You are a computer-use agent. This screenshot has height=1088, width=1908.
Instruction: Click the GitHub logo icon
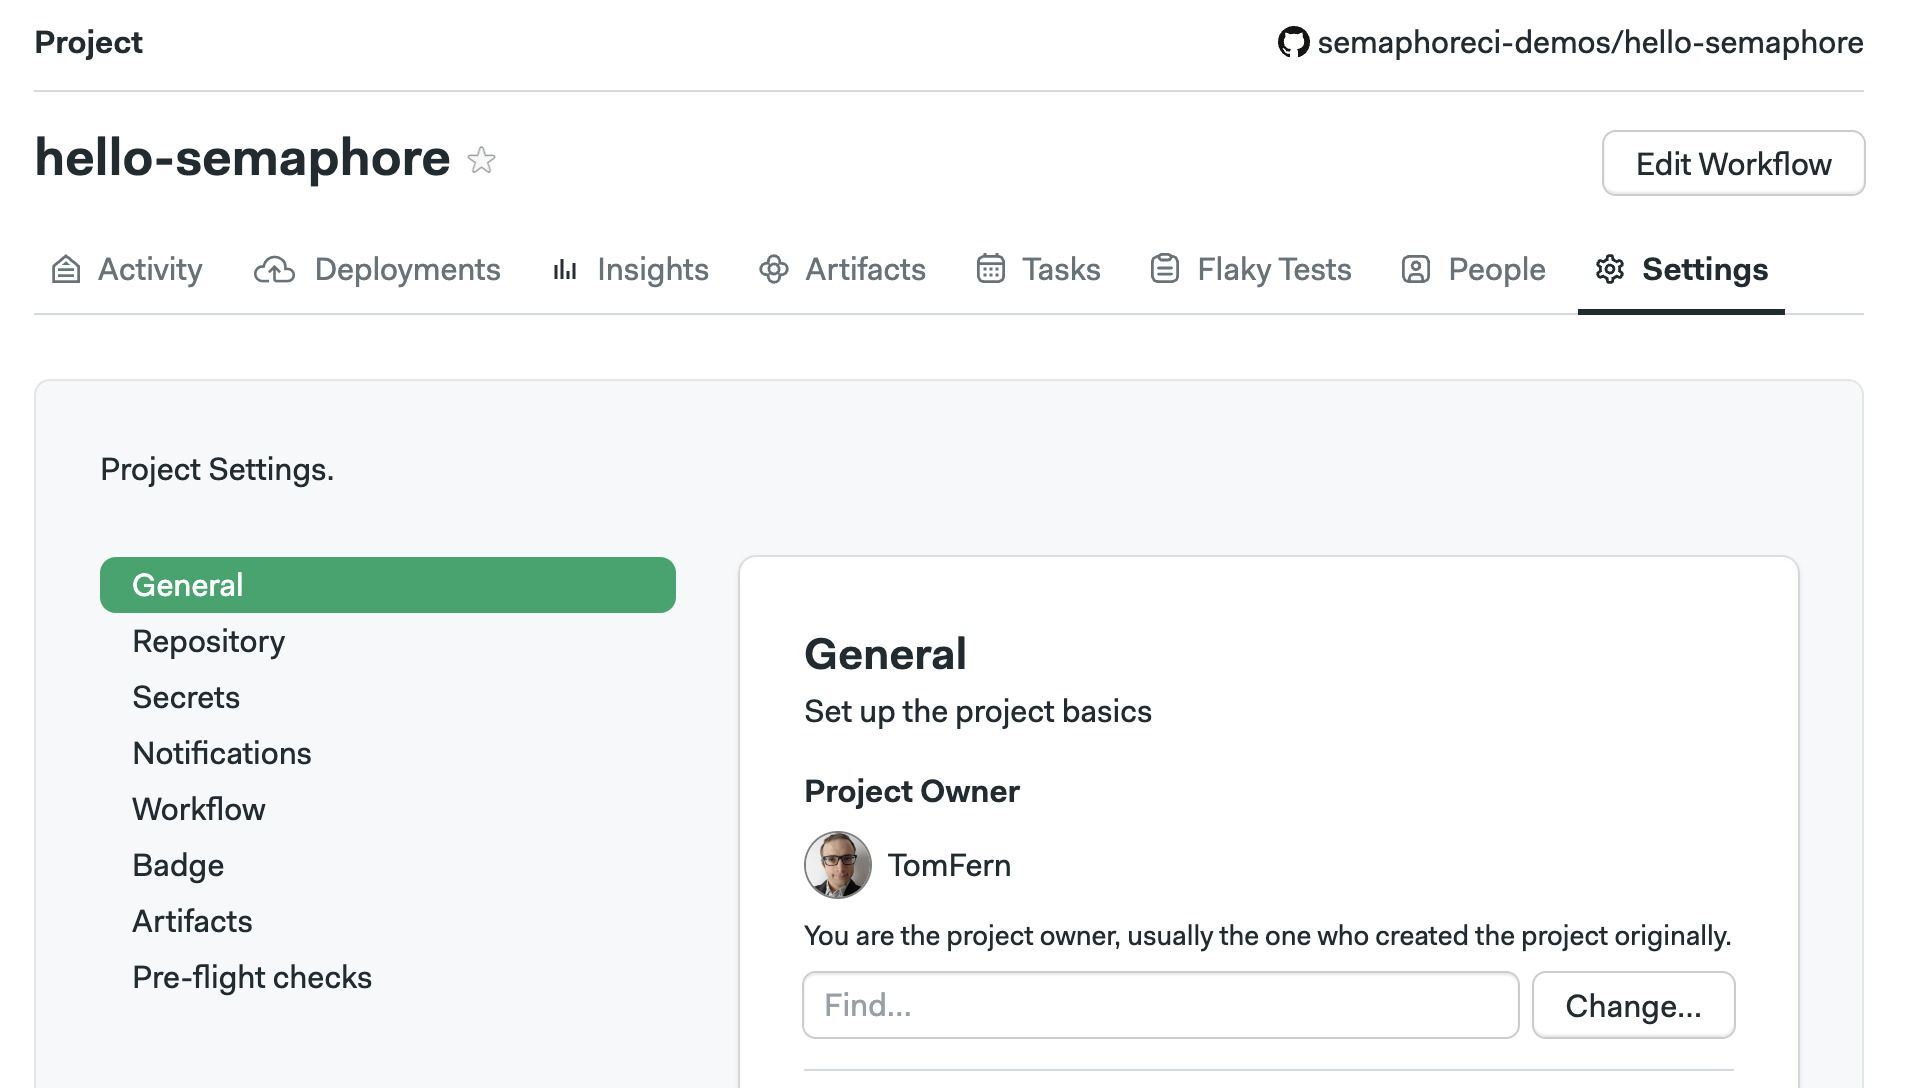[x=1293, y=42]
